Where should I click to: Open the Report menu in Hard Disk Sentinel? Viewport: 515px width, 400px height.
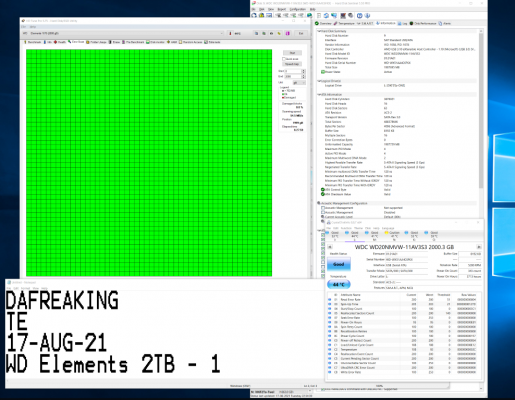coord(282,9)
